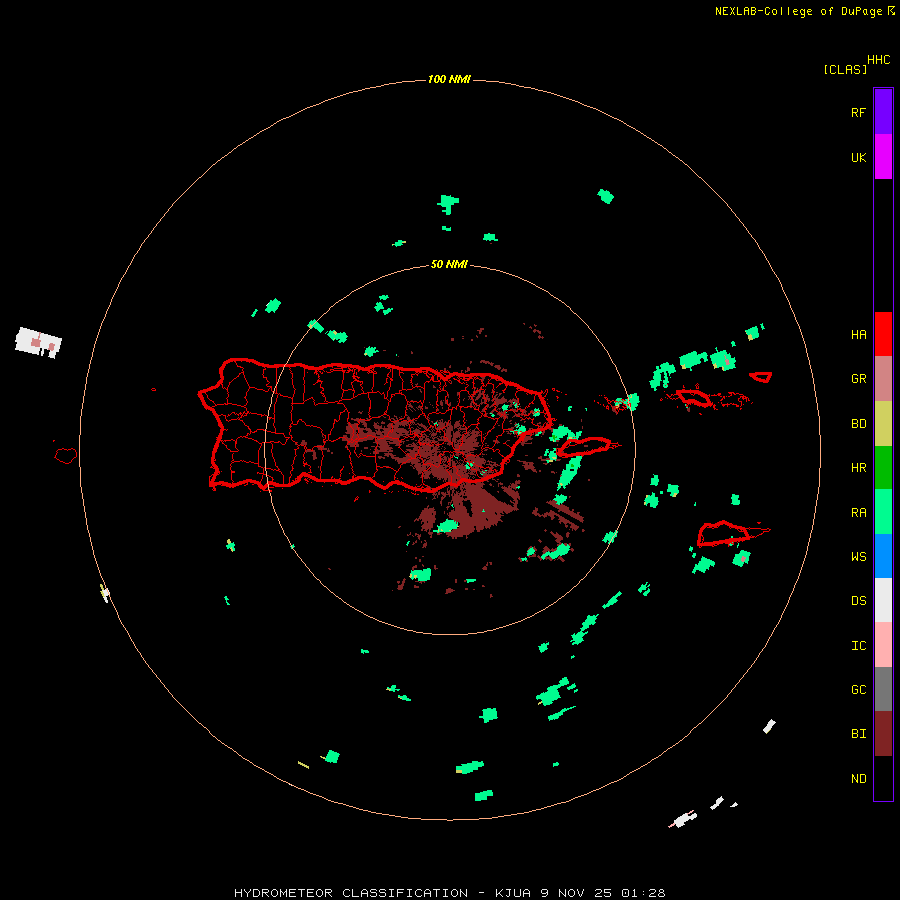Click the GC legend label

tap(858, 689)
